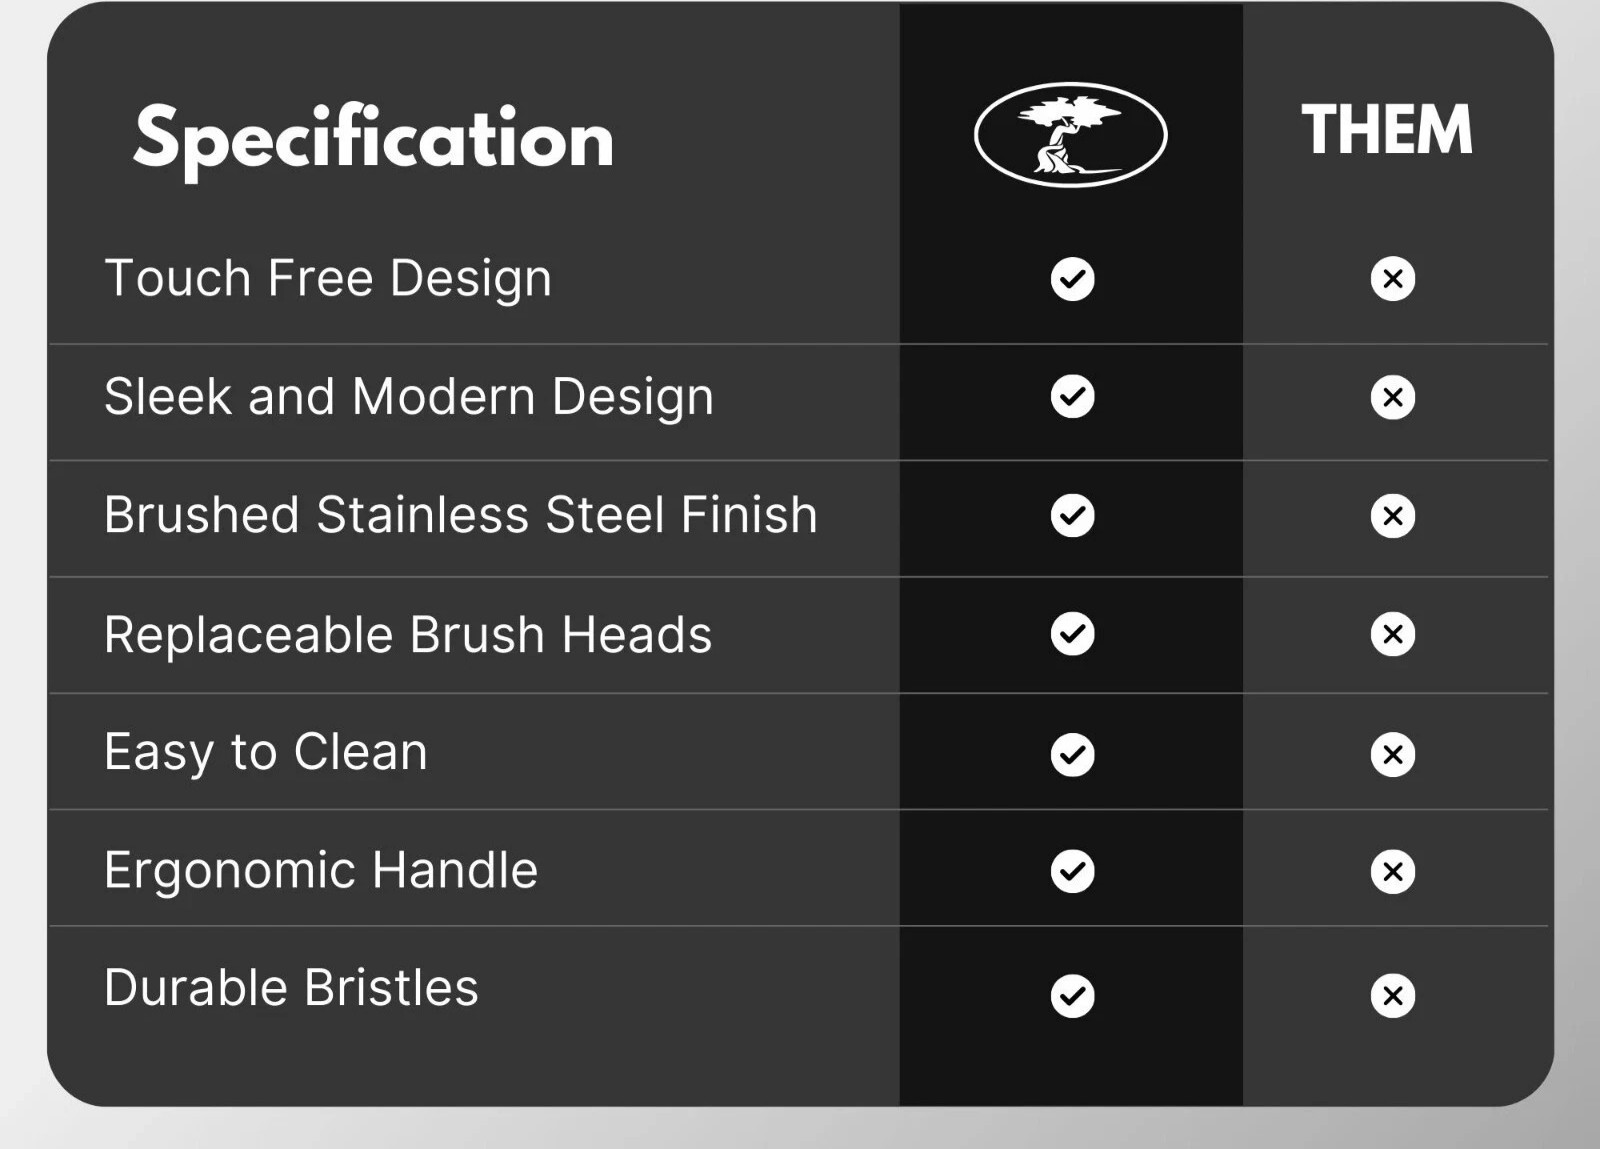Image resolution: width=1600 pixels, height=1149 pixels.
Task: Click the checkmark for Brushed Stainless Steel Finish
Action: click(x=1073, y=515)
